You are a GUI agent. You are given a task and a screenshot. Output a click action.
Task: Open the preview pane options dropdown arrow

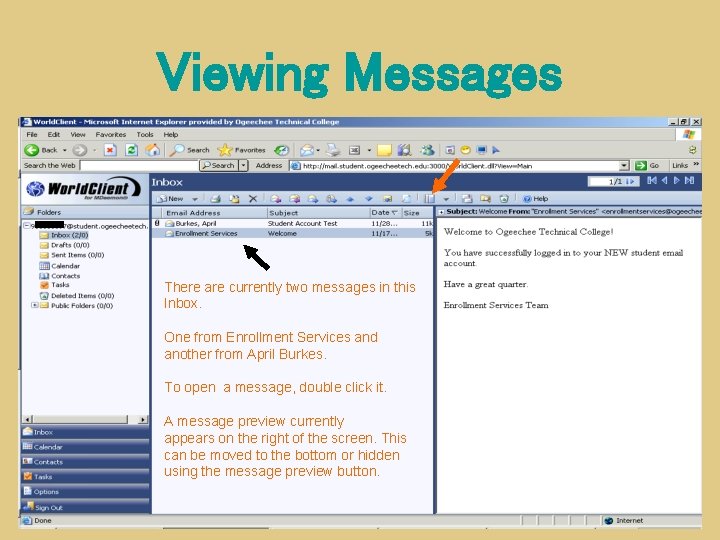tap(446, 199)
